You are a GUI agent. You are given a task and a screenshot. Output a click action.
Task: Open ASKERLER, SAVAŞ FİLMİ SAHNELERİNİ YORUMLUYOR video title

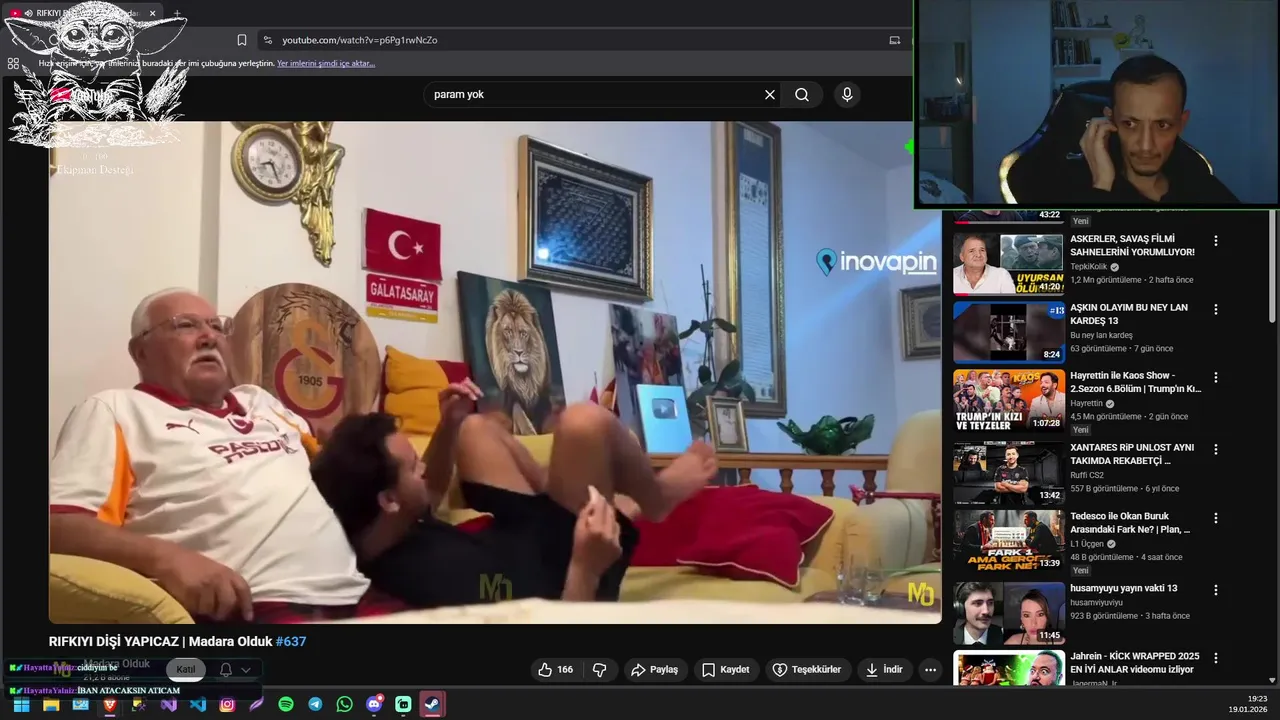[x=1132, y=246]
